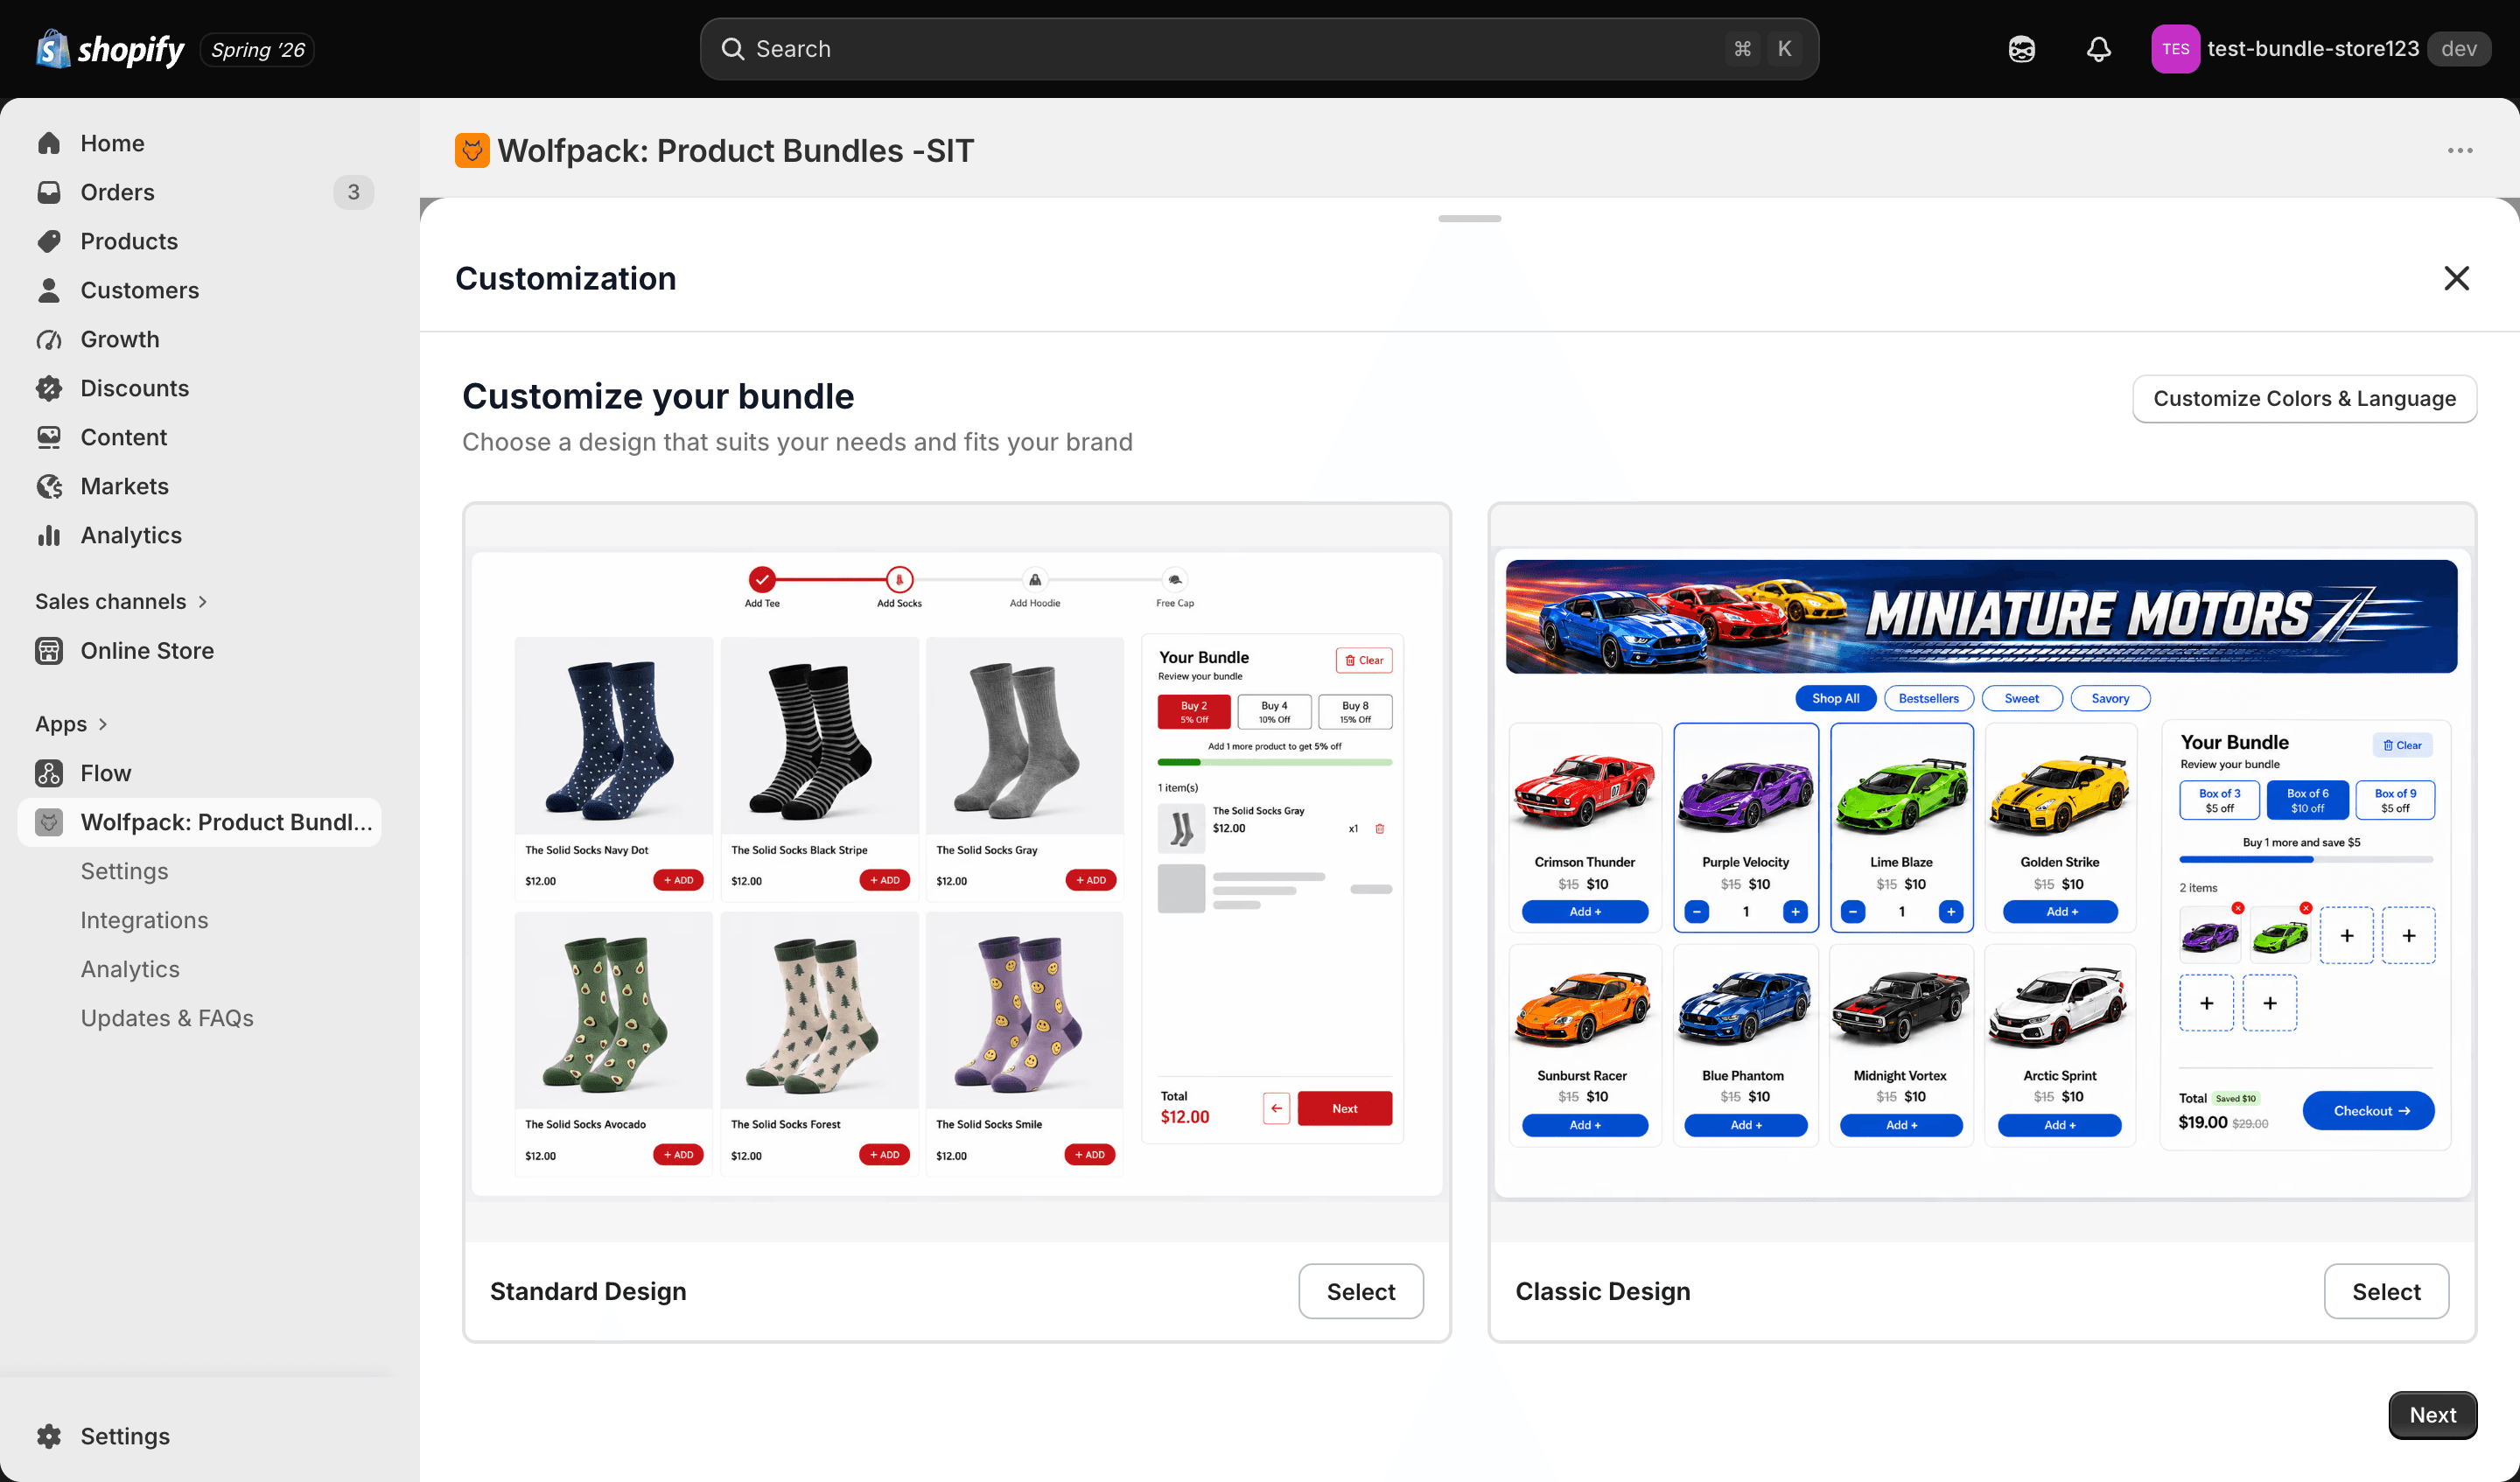Image resolution: width=2520 pixels, height=1482 pixels.
Task: Click the Wolfpack app icon in sidebar
Action: 49,822
